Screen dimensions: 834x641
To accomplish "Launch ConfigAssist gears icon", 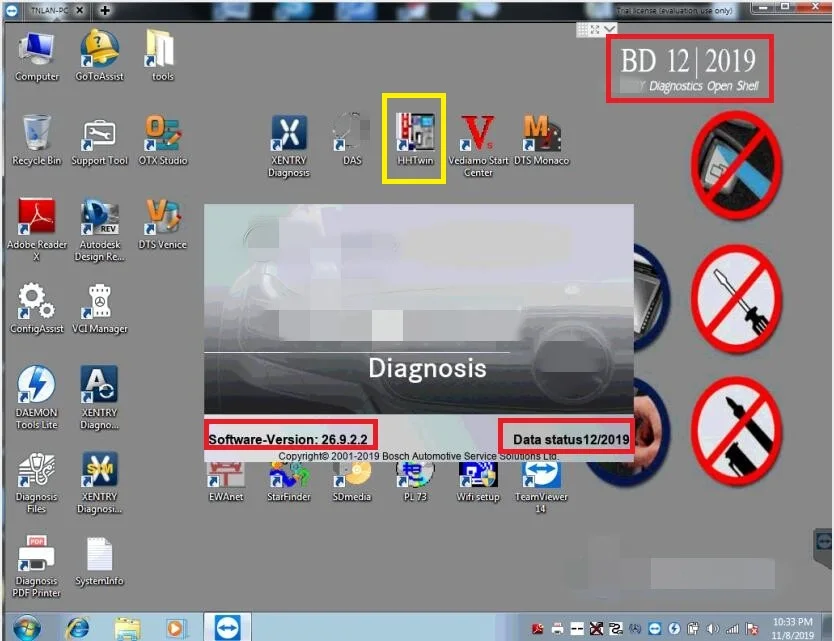I will pyautogui.click(x=36, y=309).
